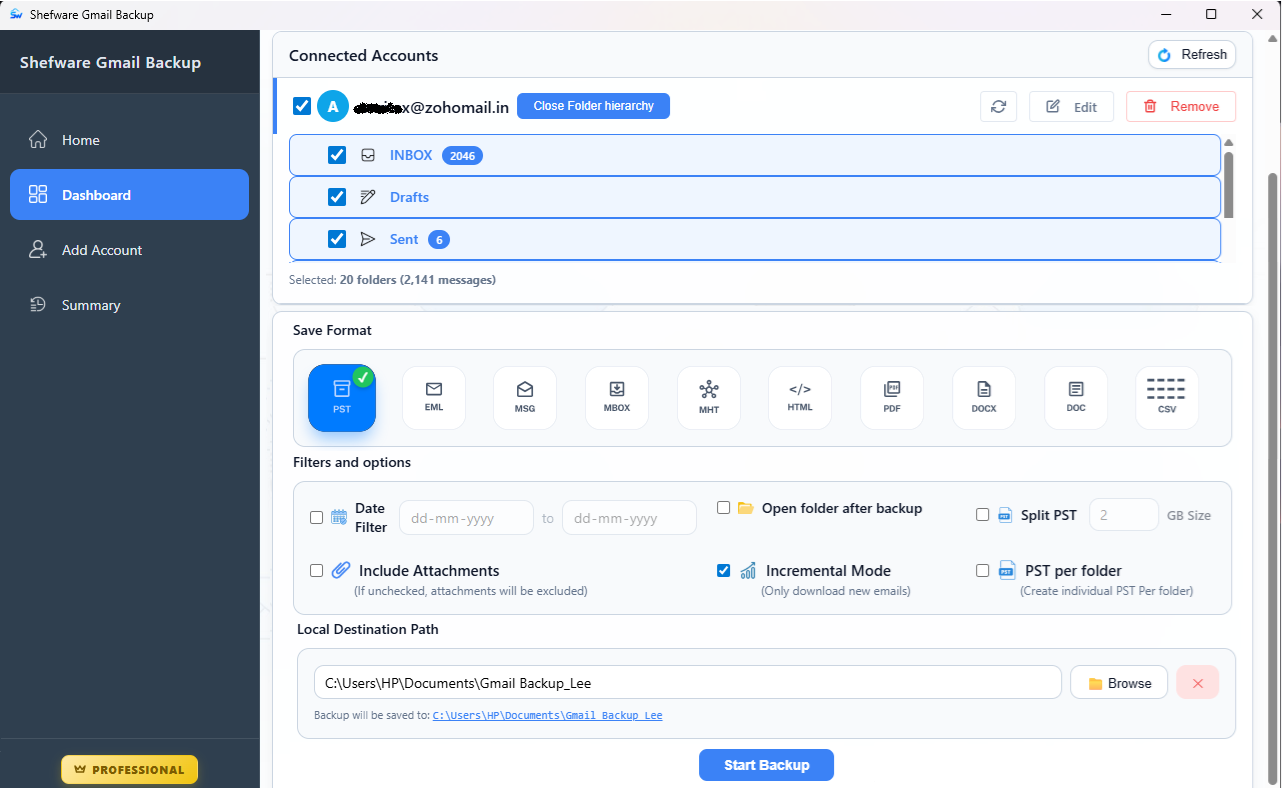Toggle the zohomail account checkbox

(x=301, y=106)
